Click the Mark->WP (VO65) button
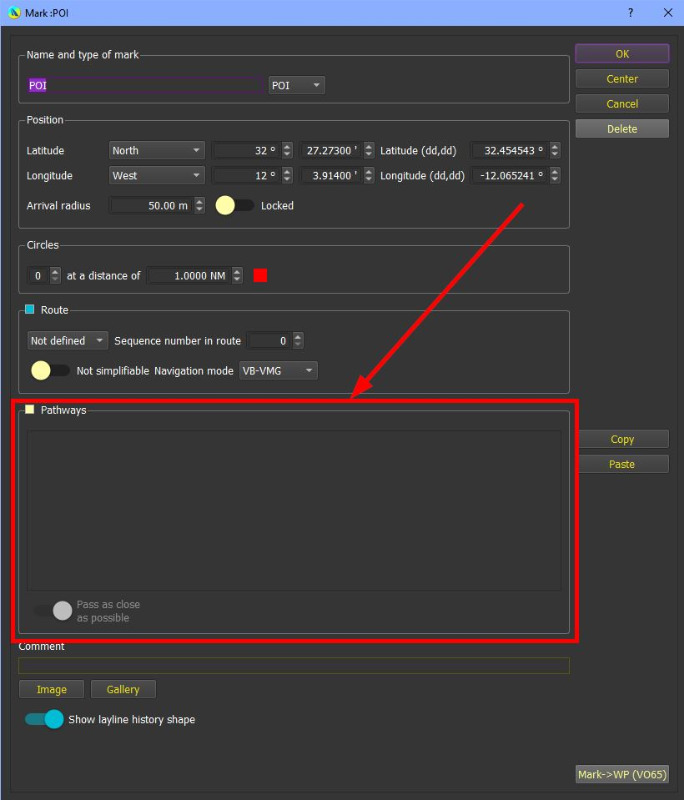Viewport: 684px width, 800px height. [621, 774]
